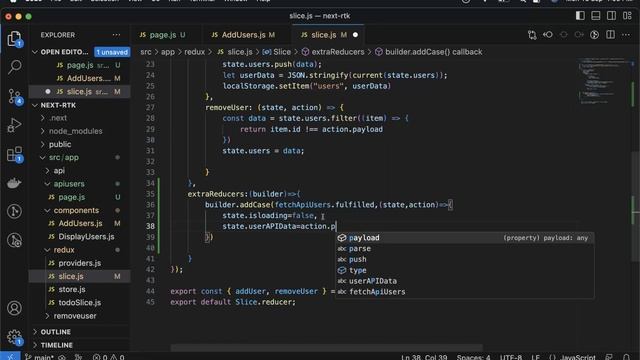Open the Source Control view
Viewport: 640px width, 360px height.
coord(14,97)
